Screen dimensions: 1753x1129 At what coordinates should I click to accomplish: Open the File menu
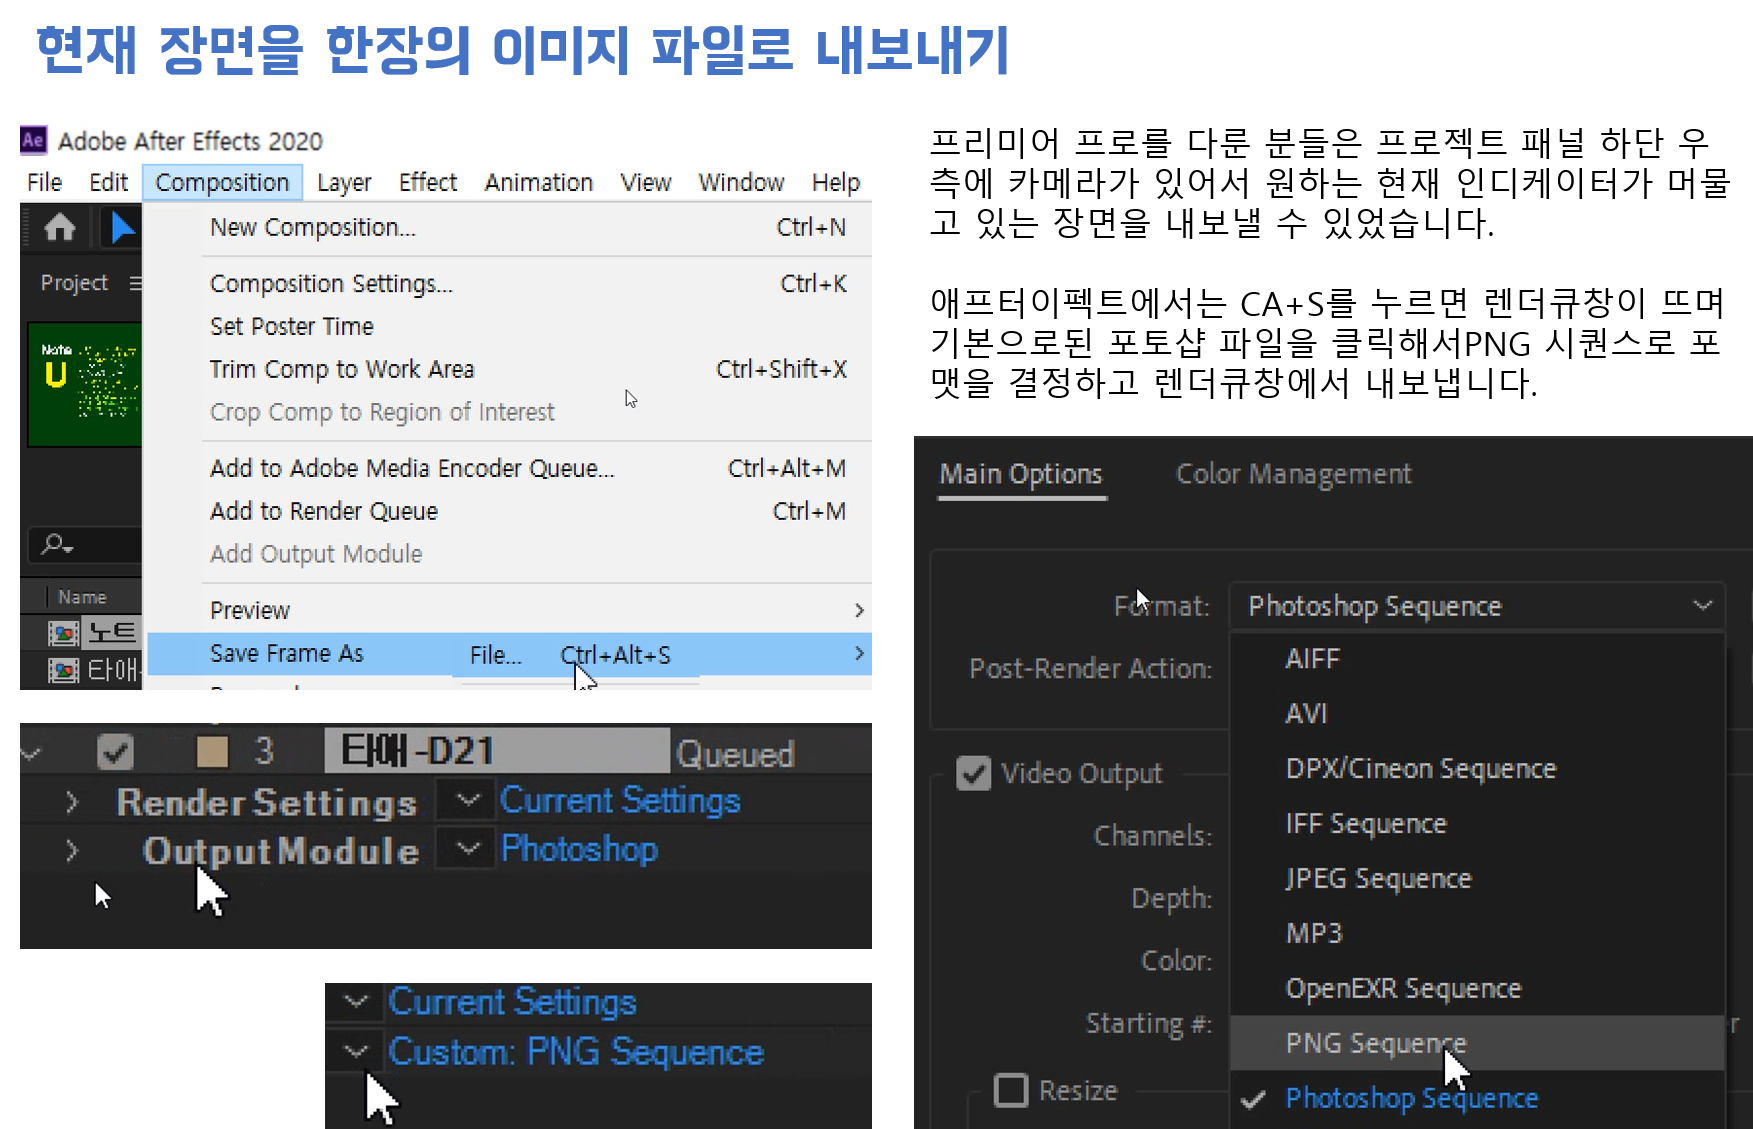click(x=44, y=183)
